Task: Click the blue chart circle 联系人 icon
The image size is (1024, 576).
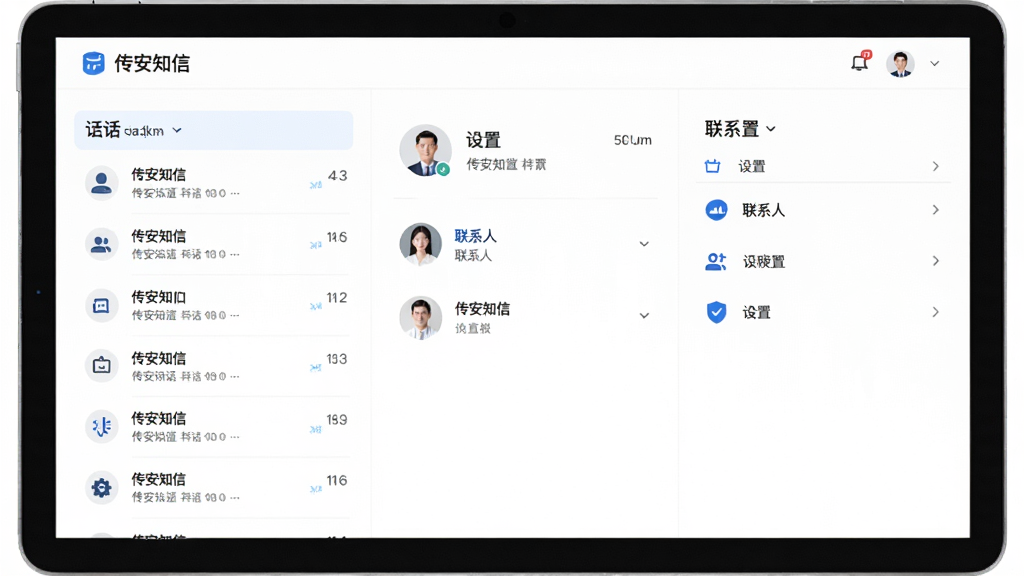Action: pyautogui.click(x=716, y=210)
